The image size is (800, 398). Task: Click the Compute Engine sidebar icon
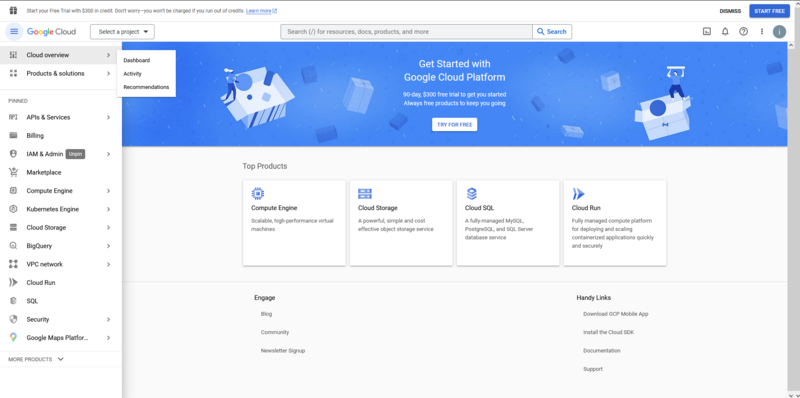tap(13, 191)
